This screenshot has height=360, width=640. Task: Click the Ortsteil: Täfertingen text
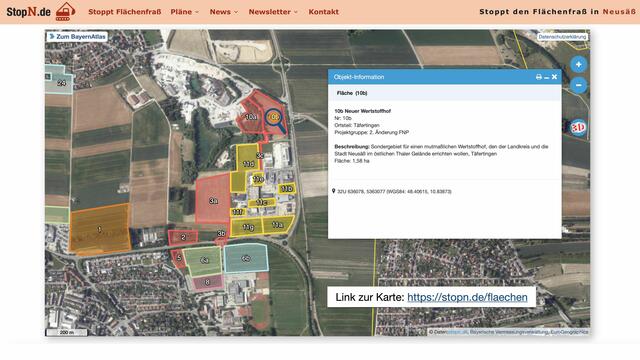(357, 125)
